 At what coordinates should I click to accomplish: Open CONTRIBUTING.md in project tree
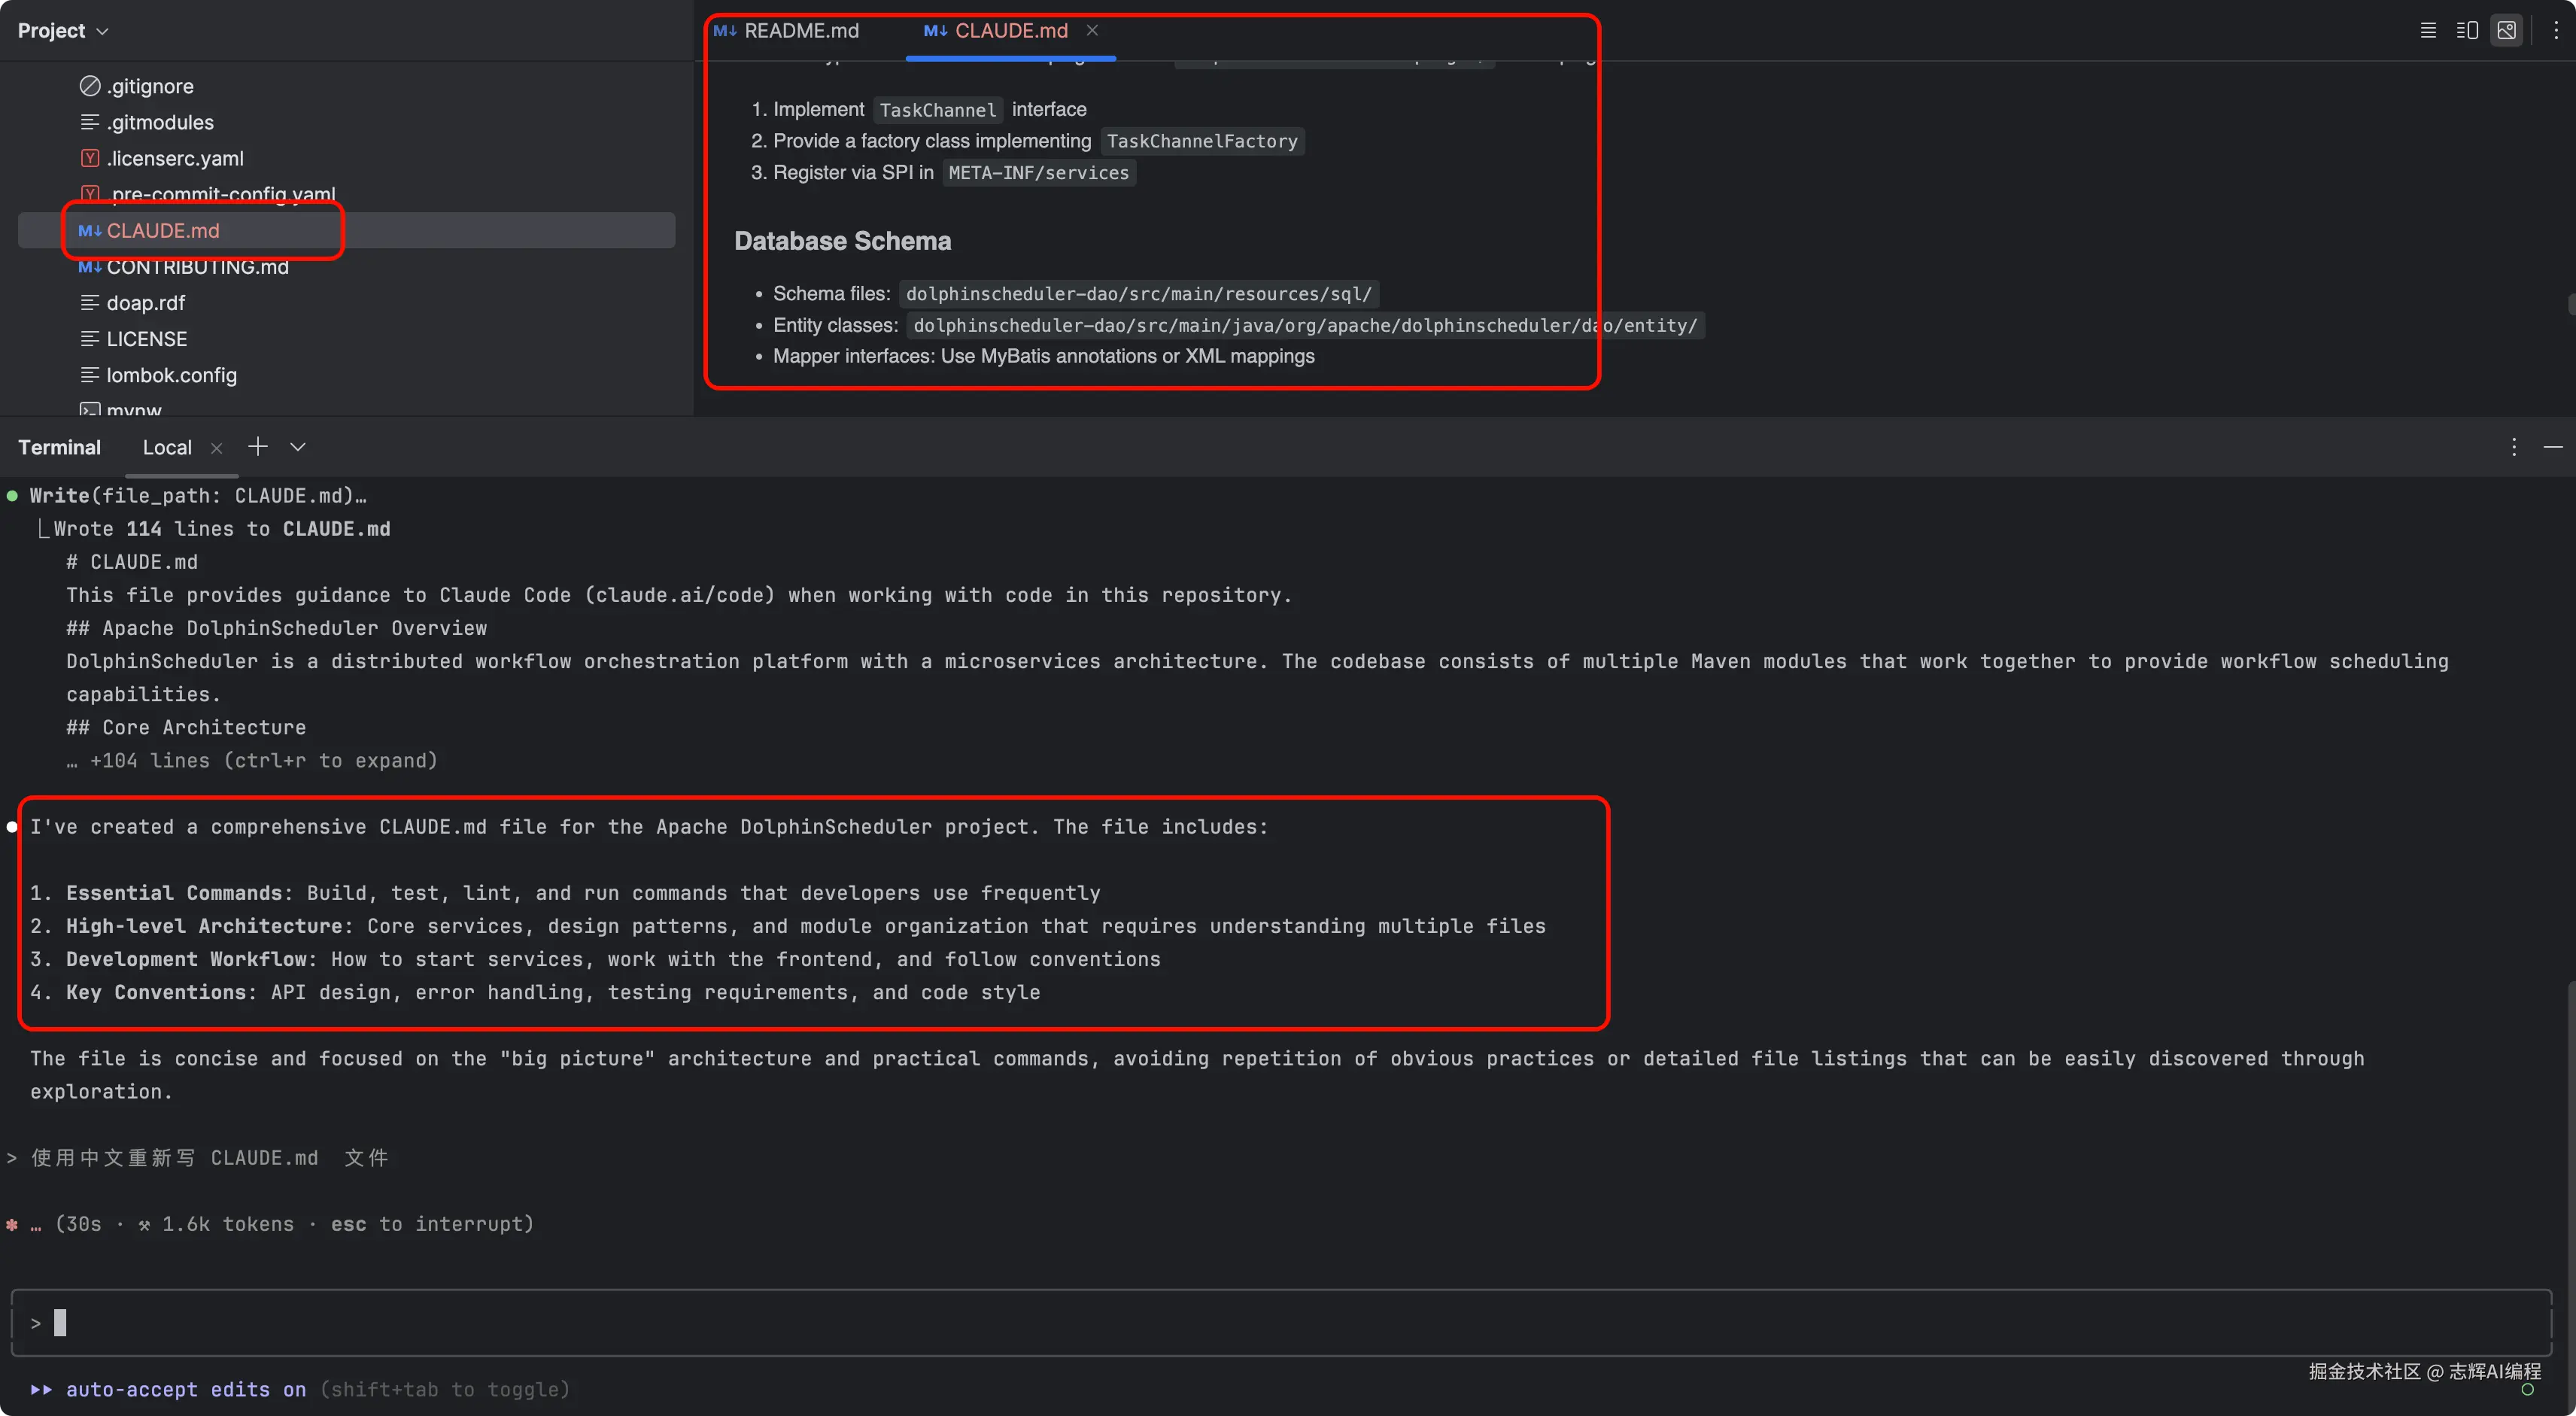coord(197,267)
